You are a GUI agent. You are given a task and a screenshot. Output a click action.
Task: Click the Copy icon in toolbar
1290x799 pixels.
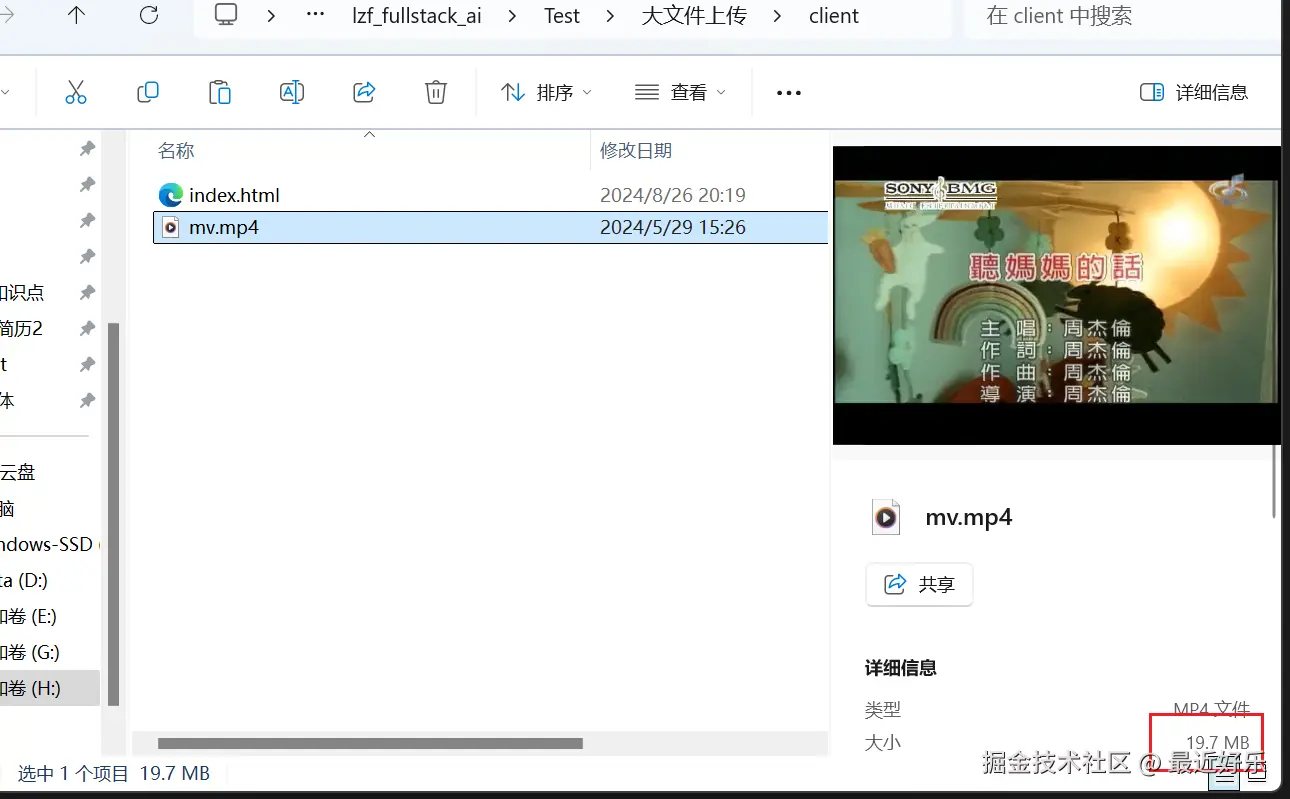coord(148,92)
